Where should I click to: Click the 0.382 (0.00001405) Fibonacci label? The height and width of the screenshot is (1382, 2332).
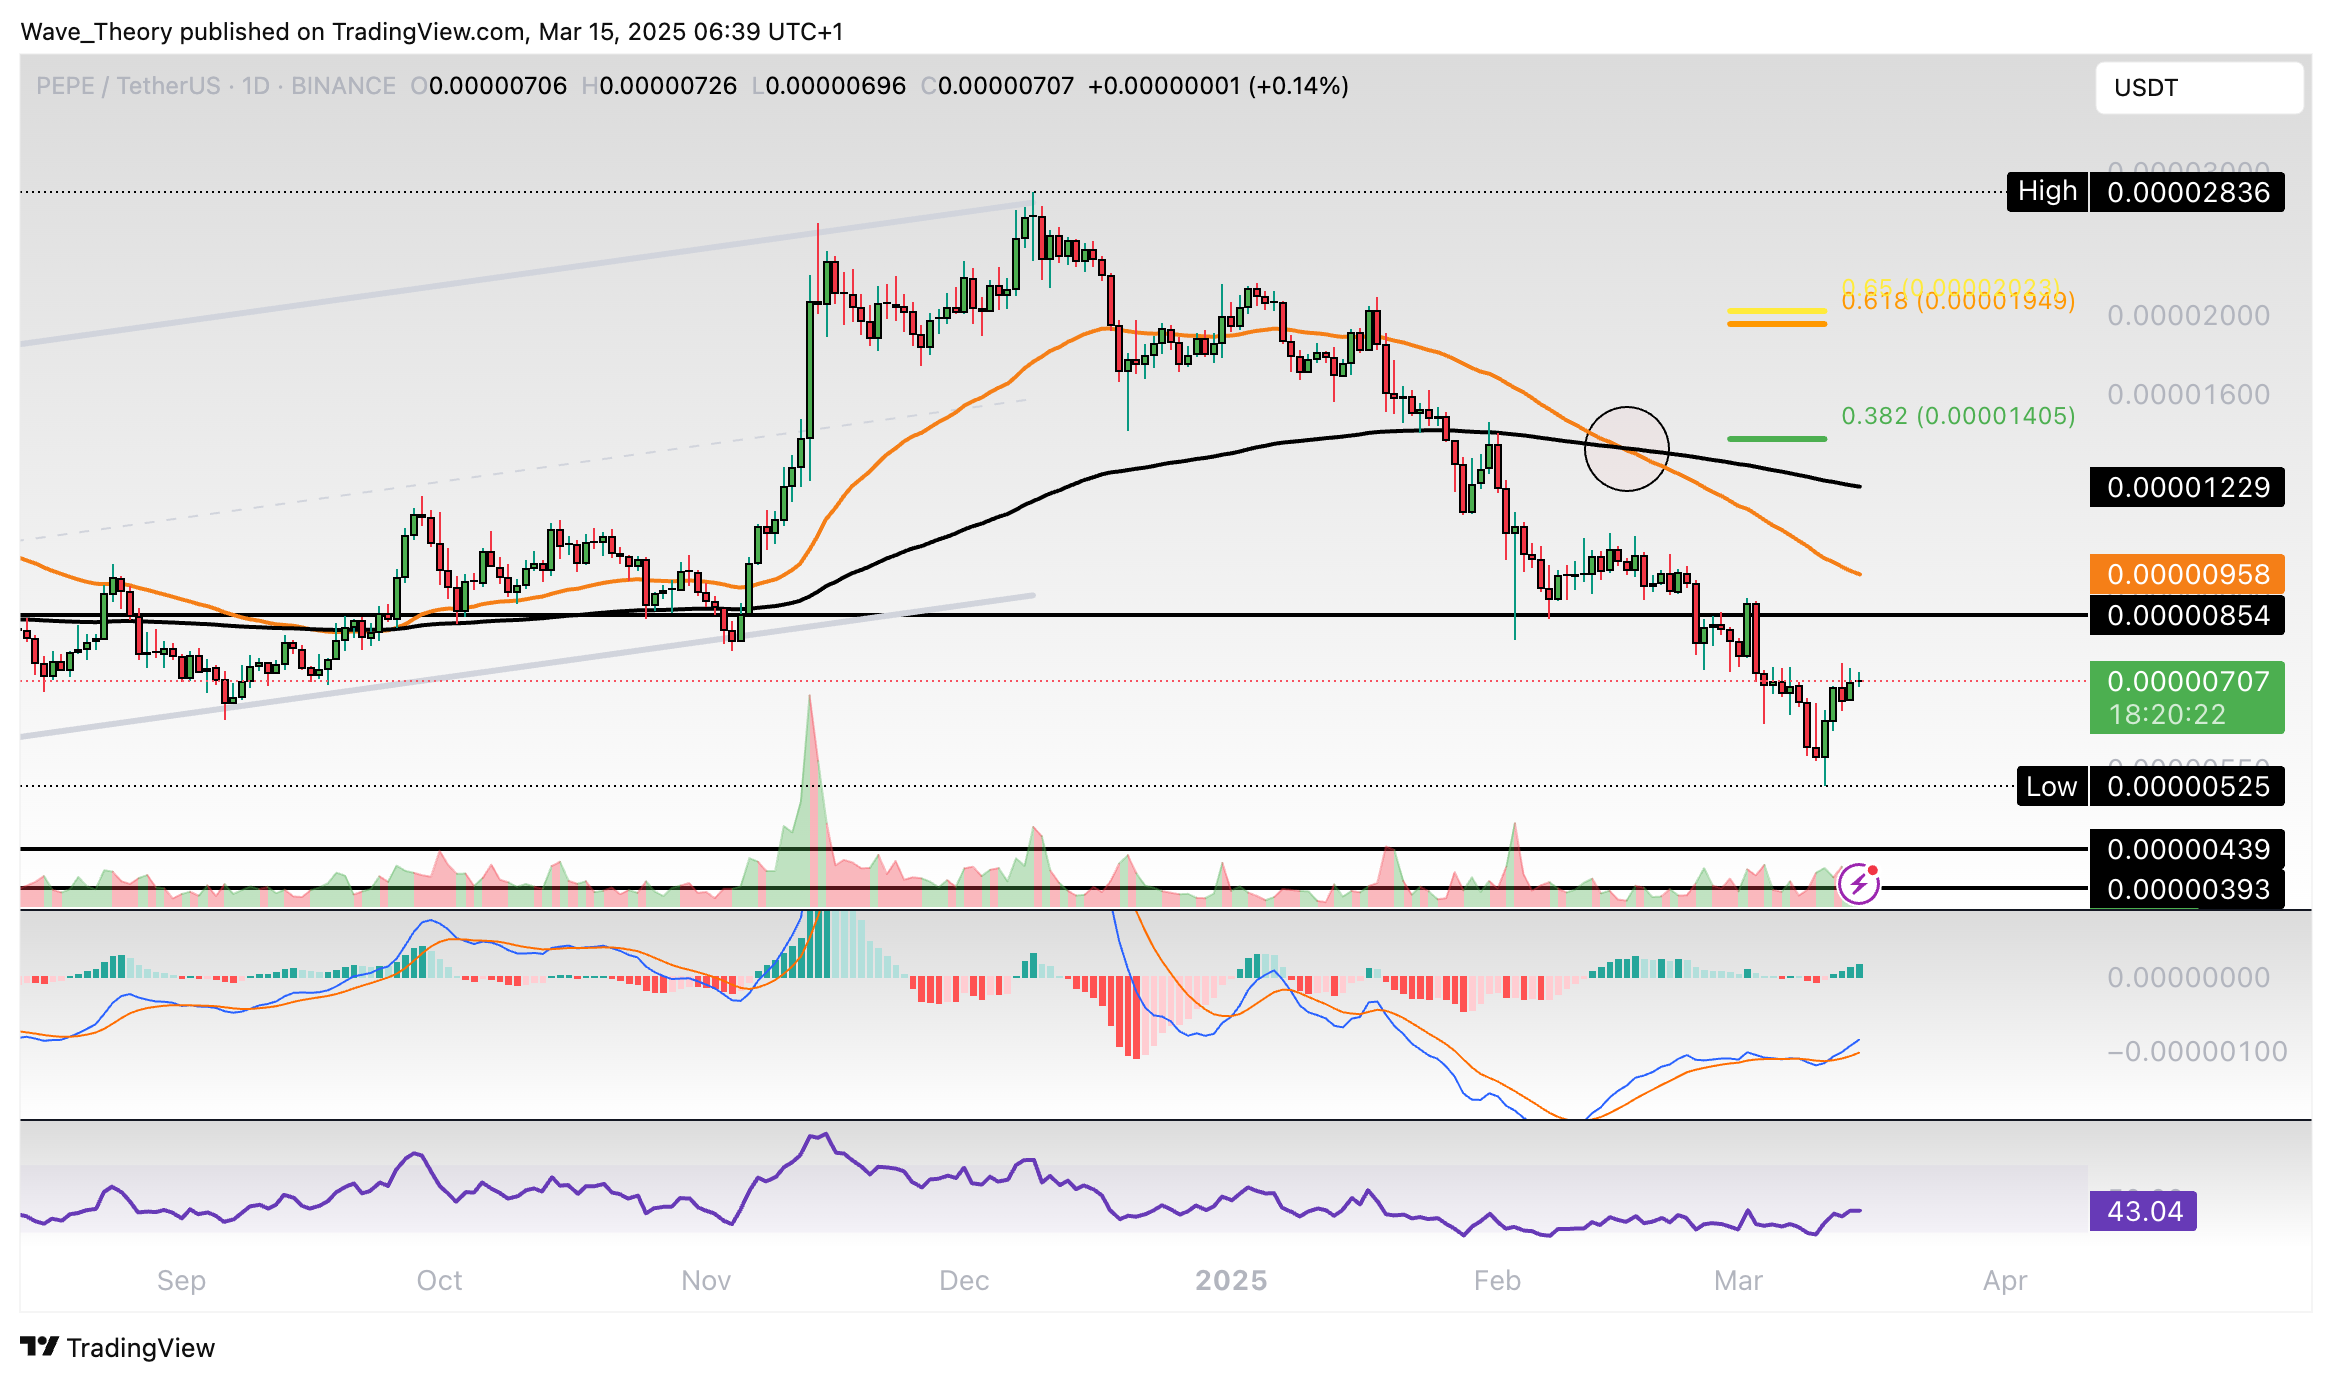pyautogui.click(x=1957, y=416)
